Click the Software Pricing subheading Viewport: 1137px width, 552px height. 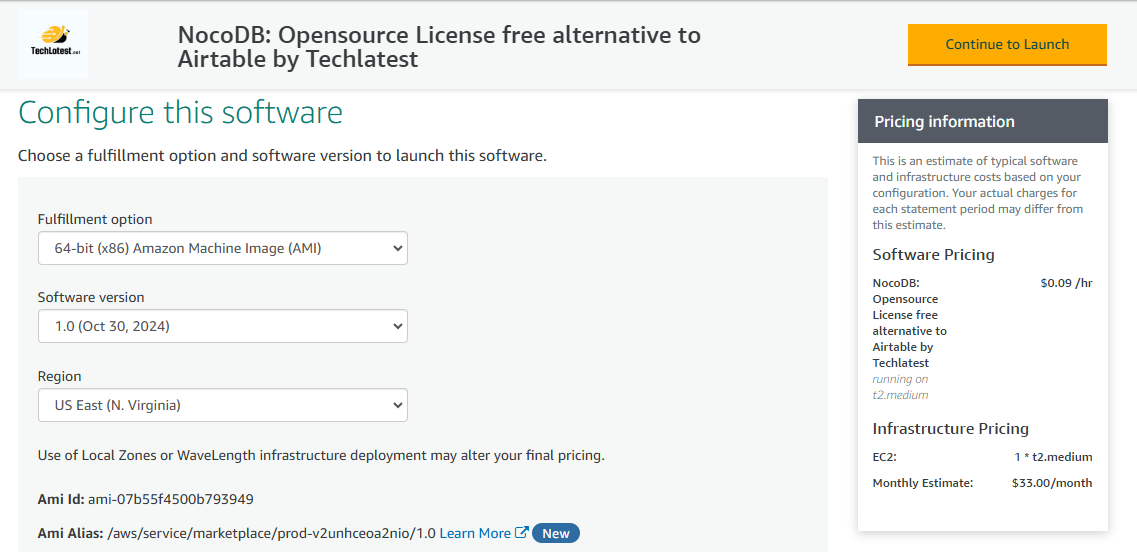click(x=933, y=255)
